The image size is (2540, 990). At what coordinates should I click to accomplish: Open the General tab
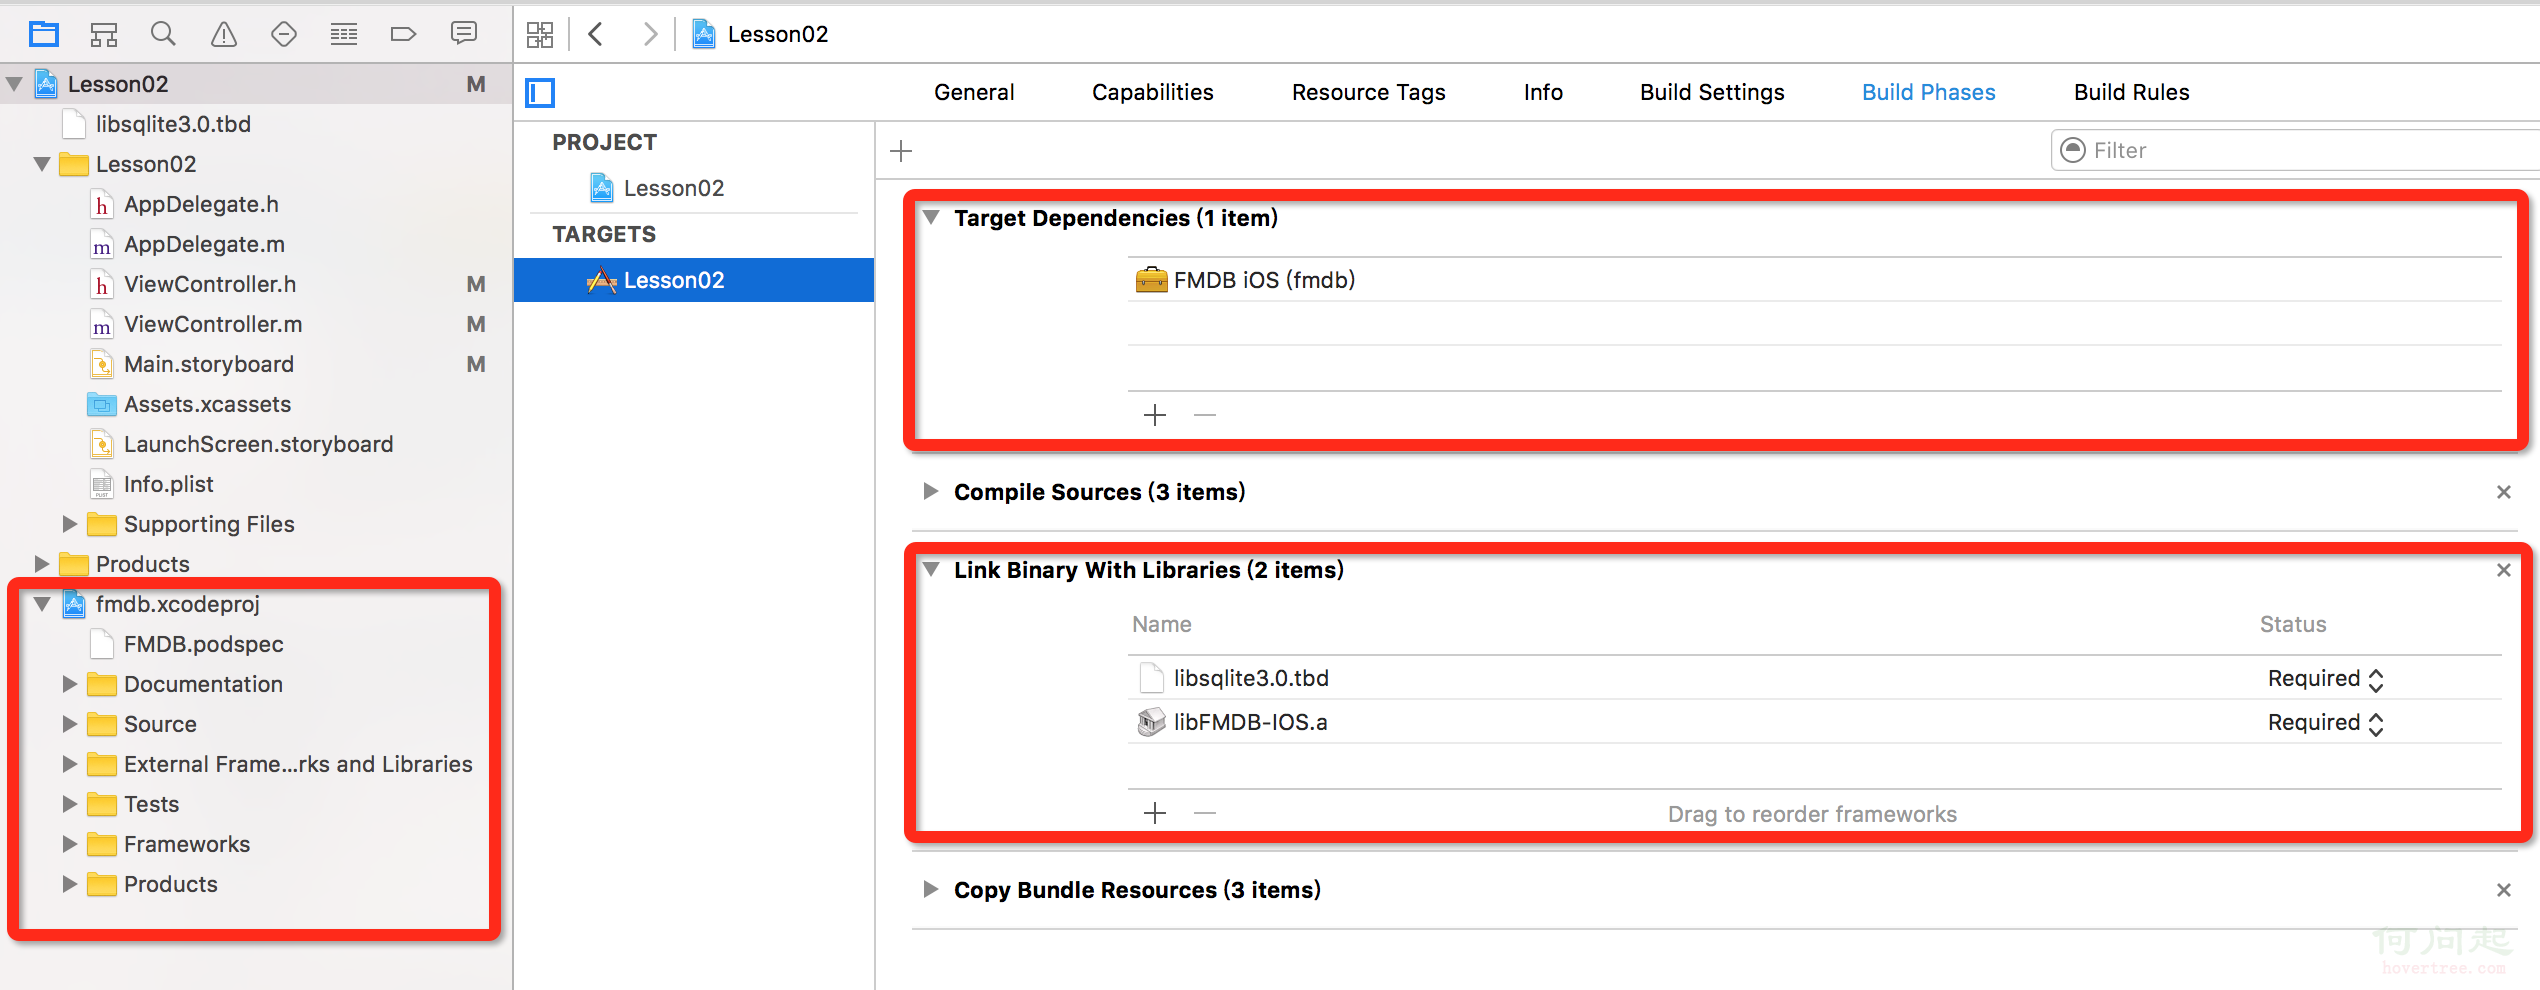tap(974, 92)
